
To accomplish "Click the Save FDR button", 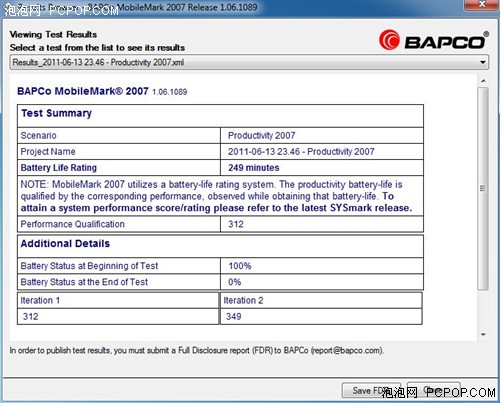I will coord(371,390).
